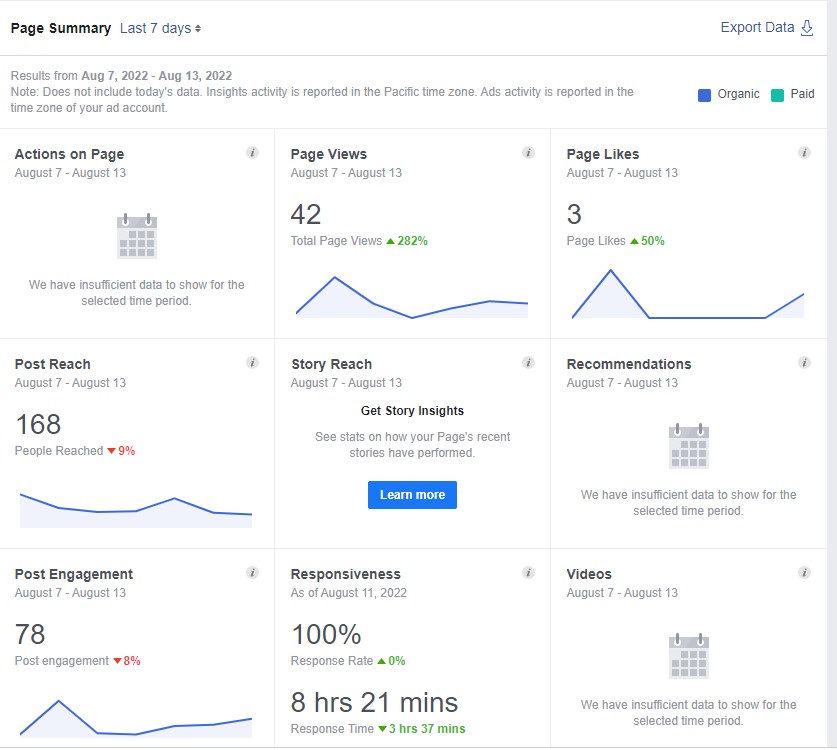This screenshot has height=750, width=837.
Task: Click info icon on Post Reach card
Action: [252, 363]
